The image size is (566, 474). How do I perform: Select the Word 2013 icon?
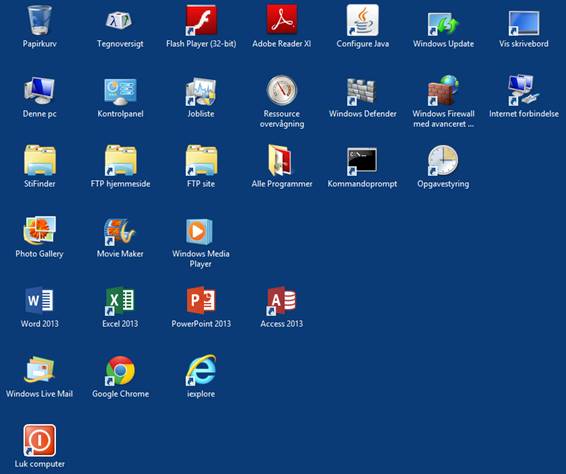tap(39, 300)
